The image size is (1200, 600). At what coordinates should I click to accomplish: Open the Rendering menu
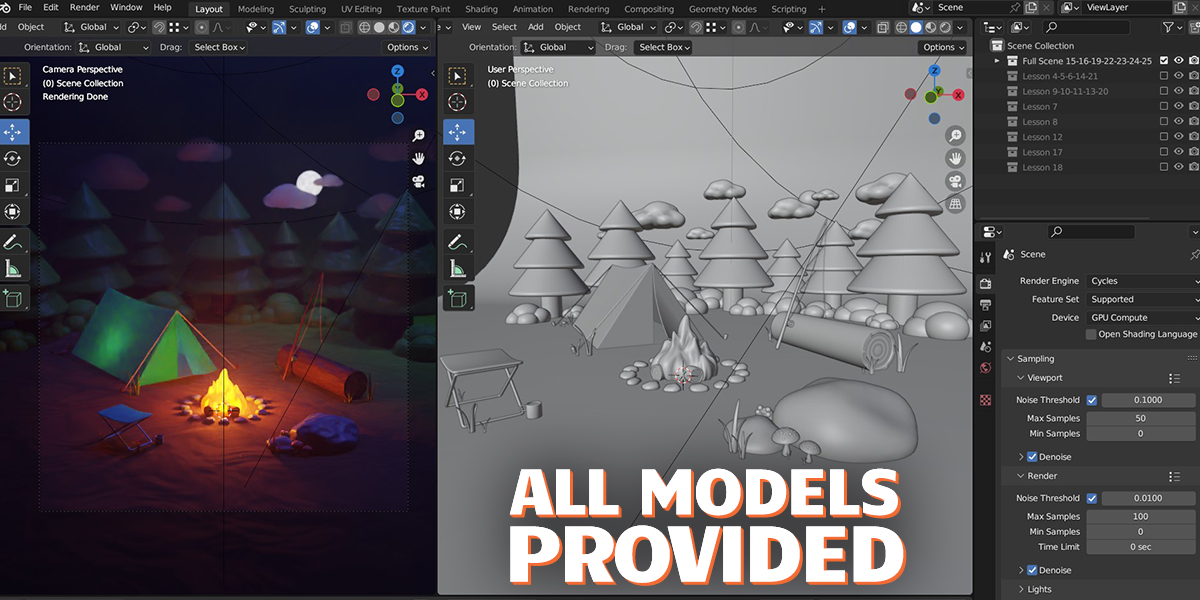pos(588,8)
